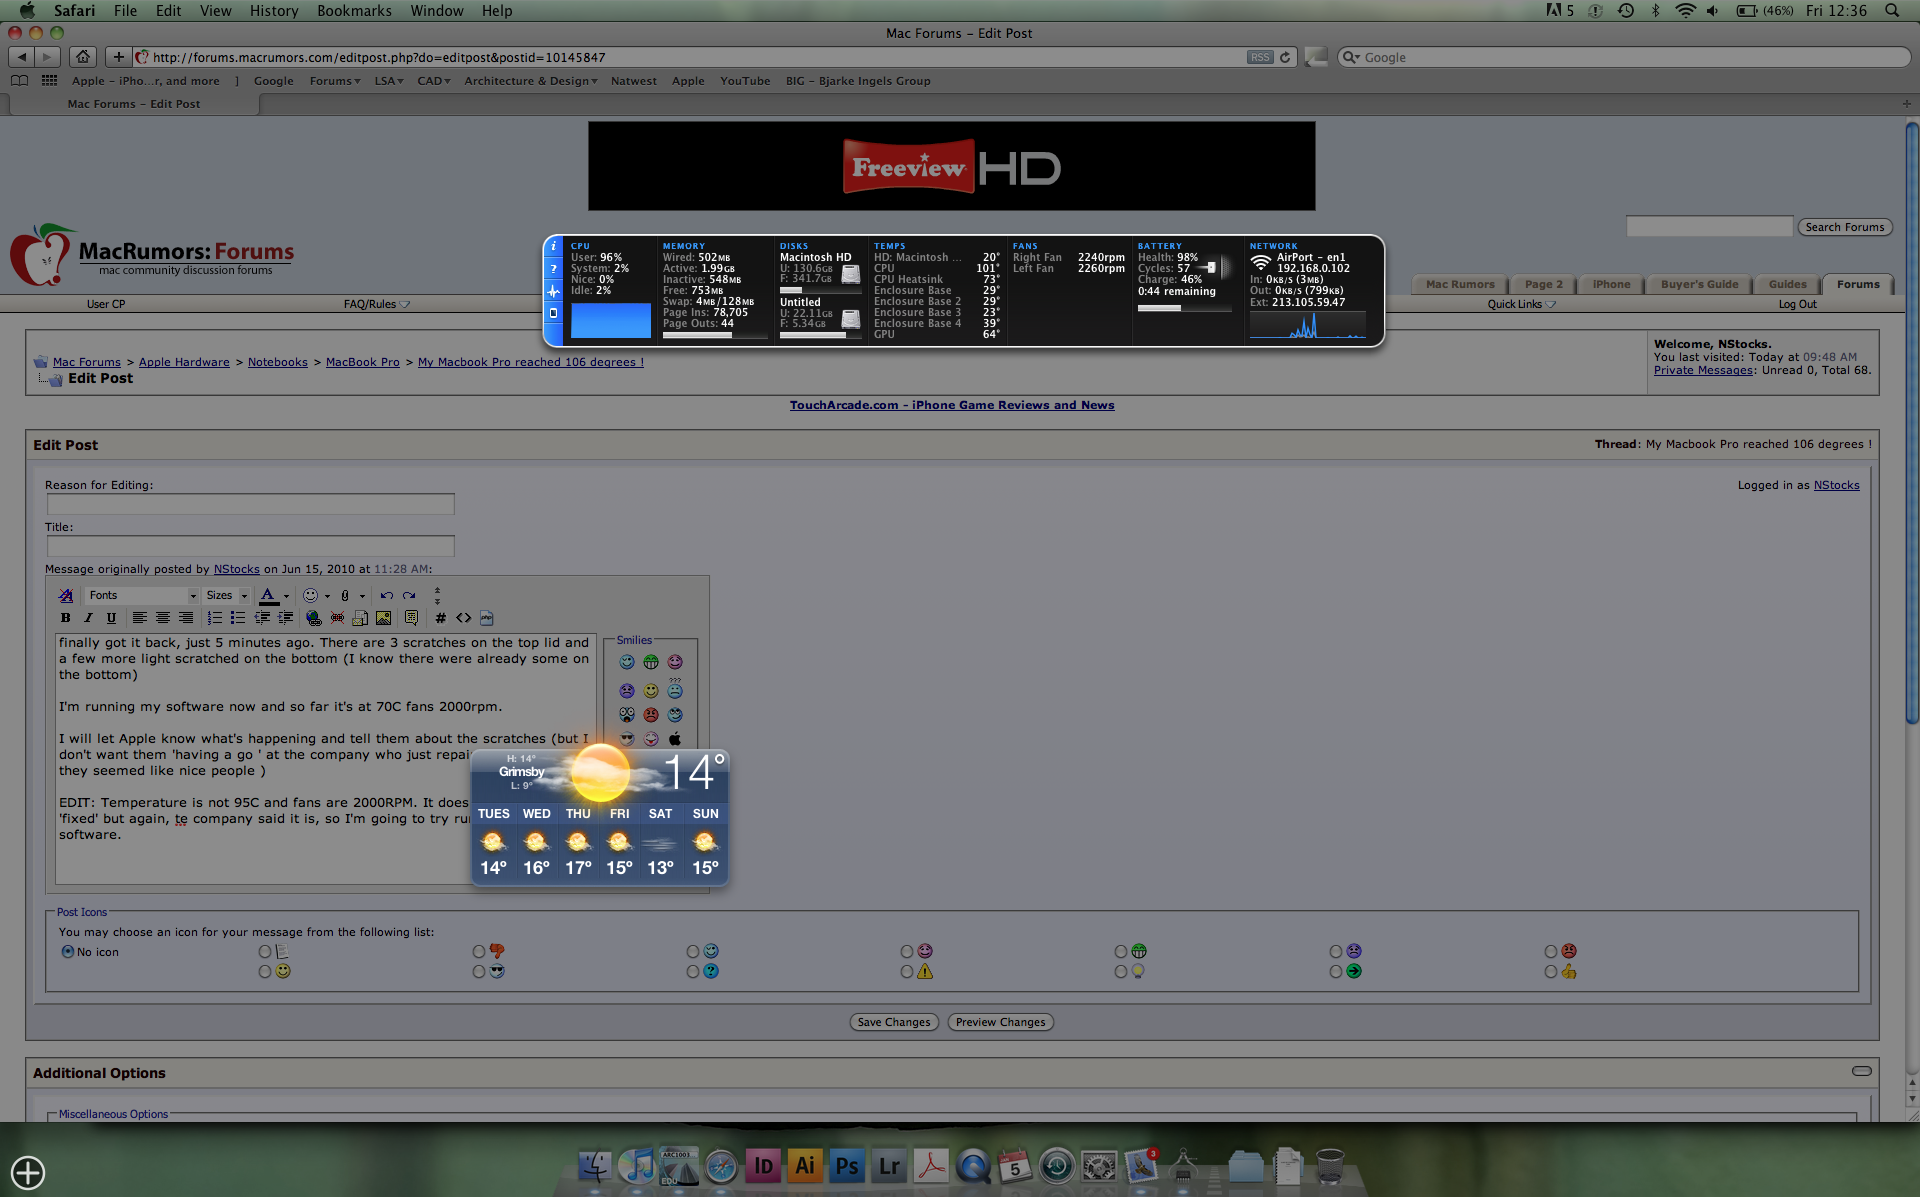Click the editor resize arrows control
Screen dimensions: 1920x1197
(437, 596)
